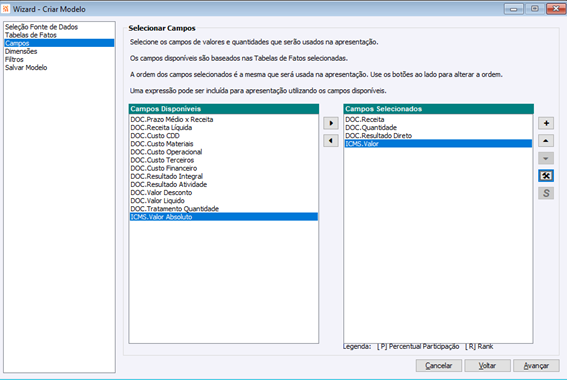567x380 pixels.
Task: Click the Voltar button
Action: pyautogui.click(x=487, y=366)
